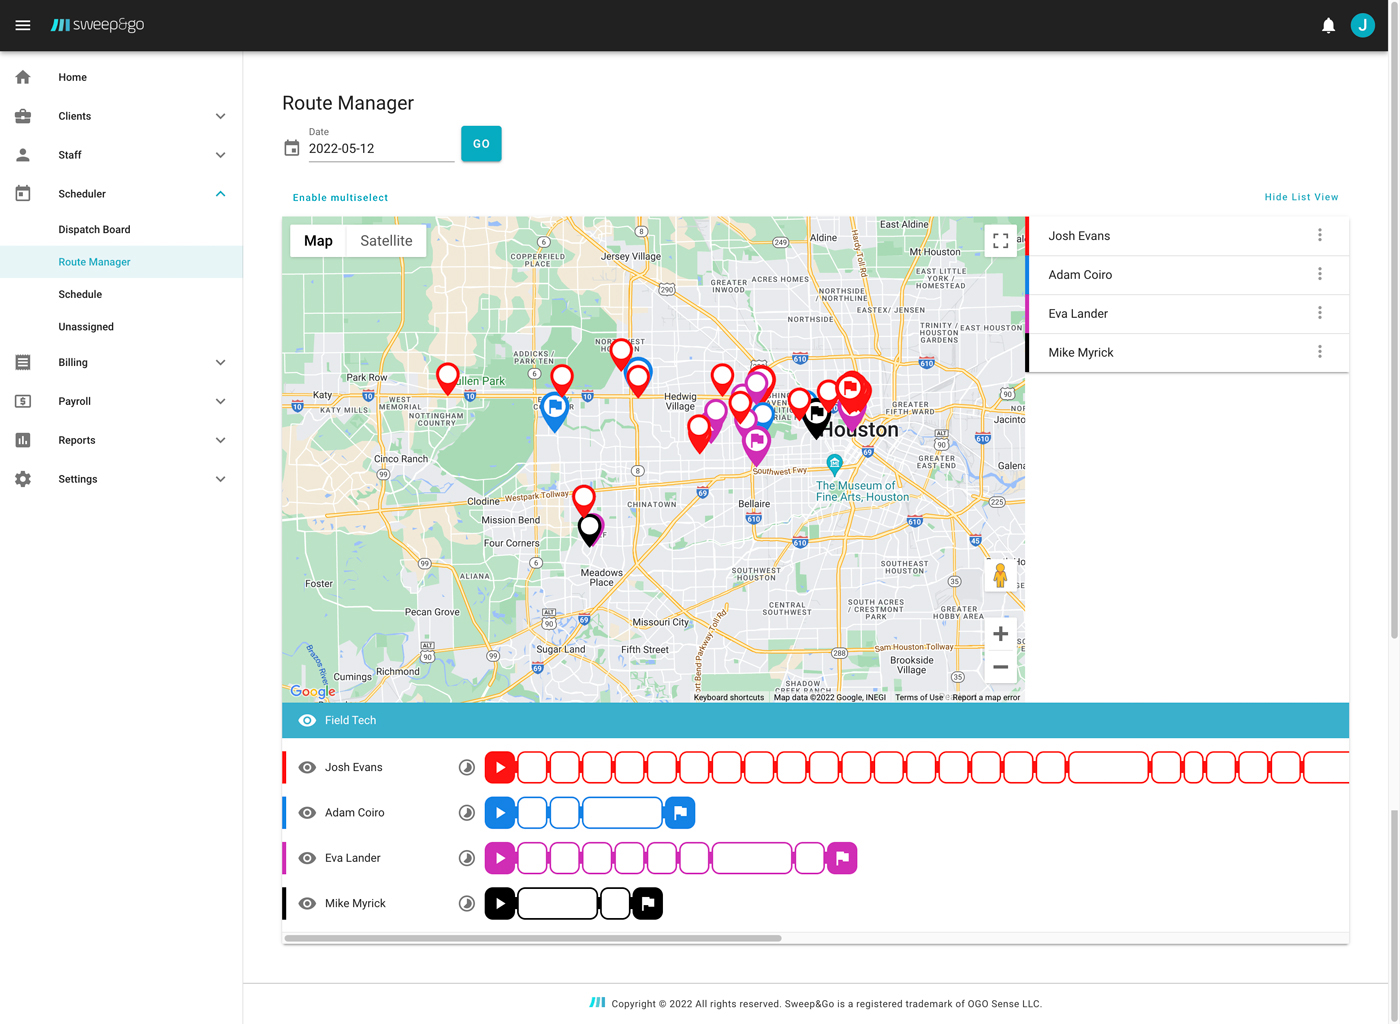
Task: Open the date picker calendar icon
Action: [x=292, y=148]
